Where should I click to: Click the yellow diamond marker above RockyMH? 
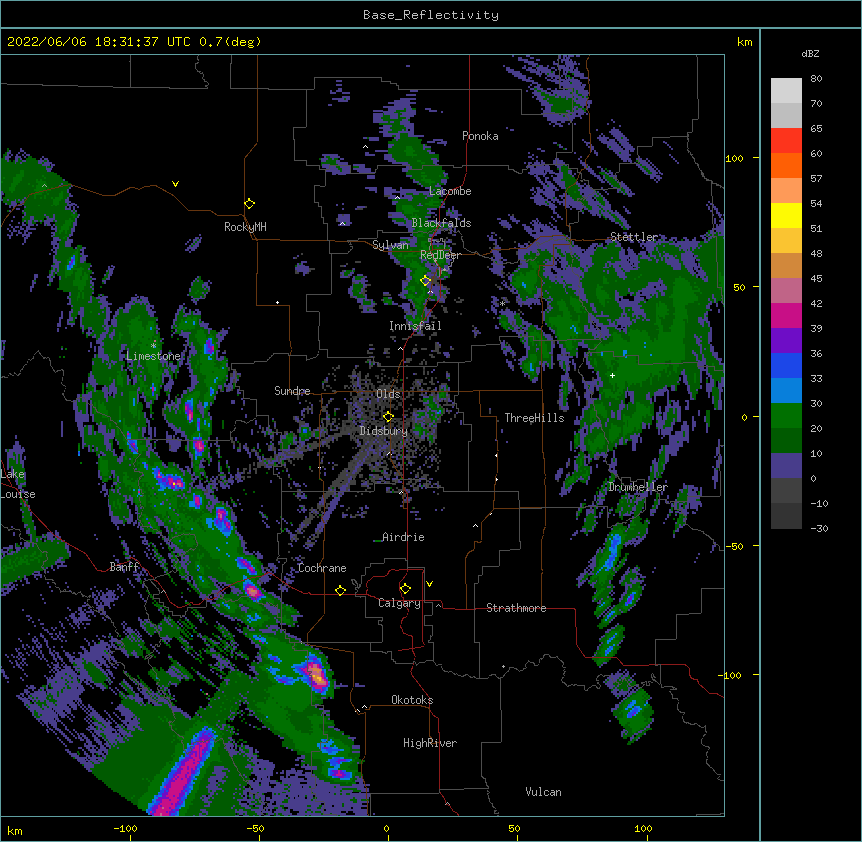pos(250,204)
